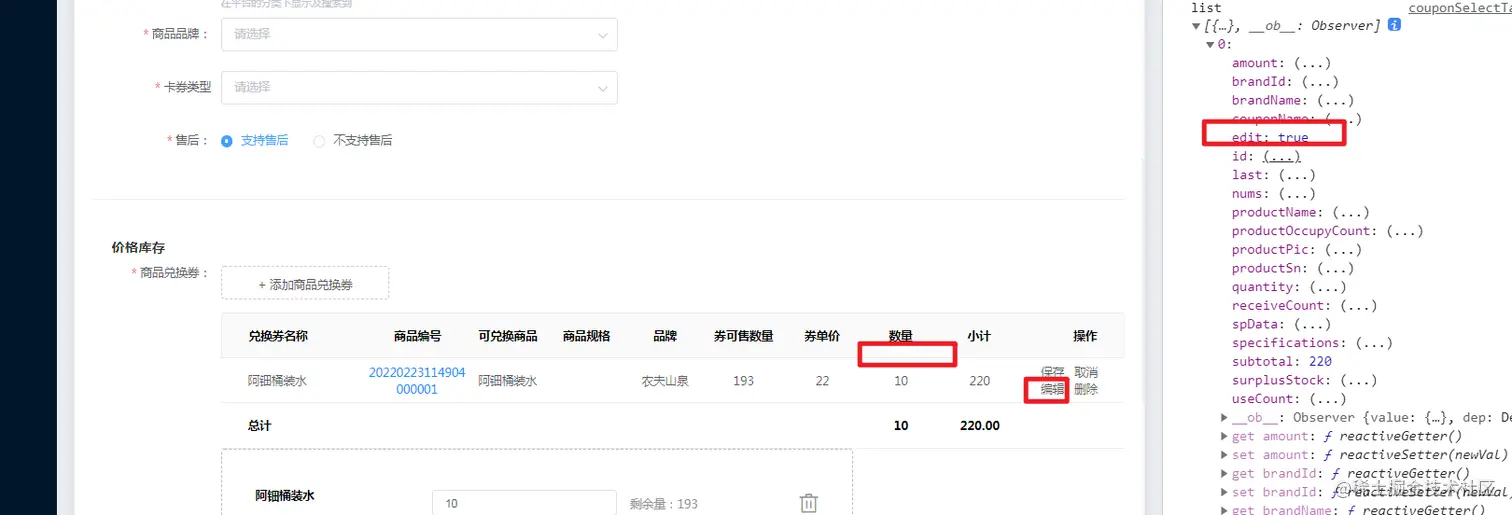1512x515 pixels.
Task: Click 商品编号 column header
Action: click(417, 336)
